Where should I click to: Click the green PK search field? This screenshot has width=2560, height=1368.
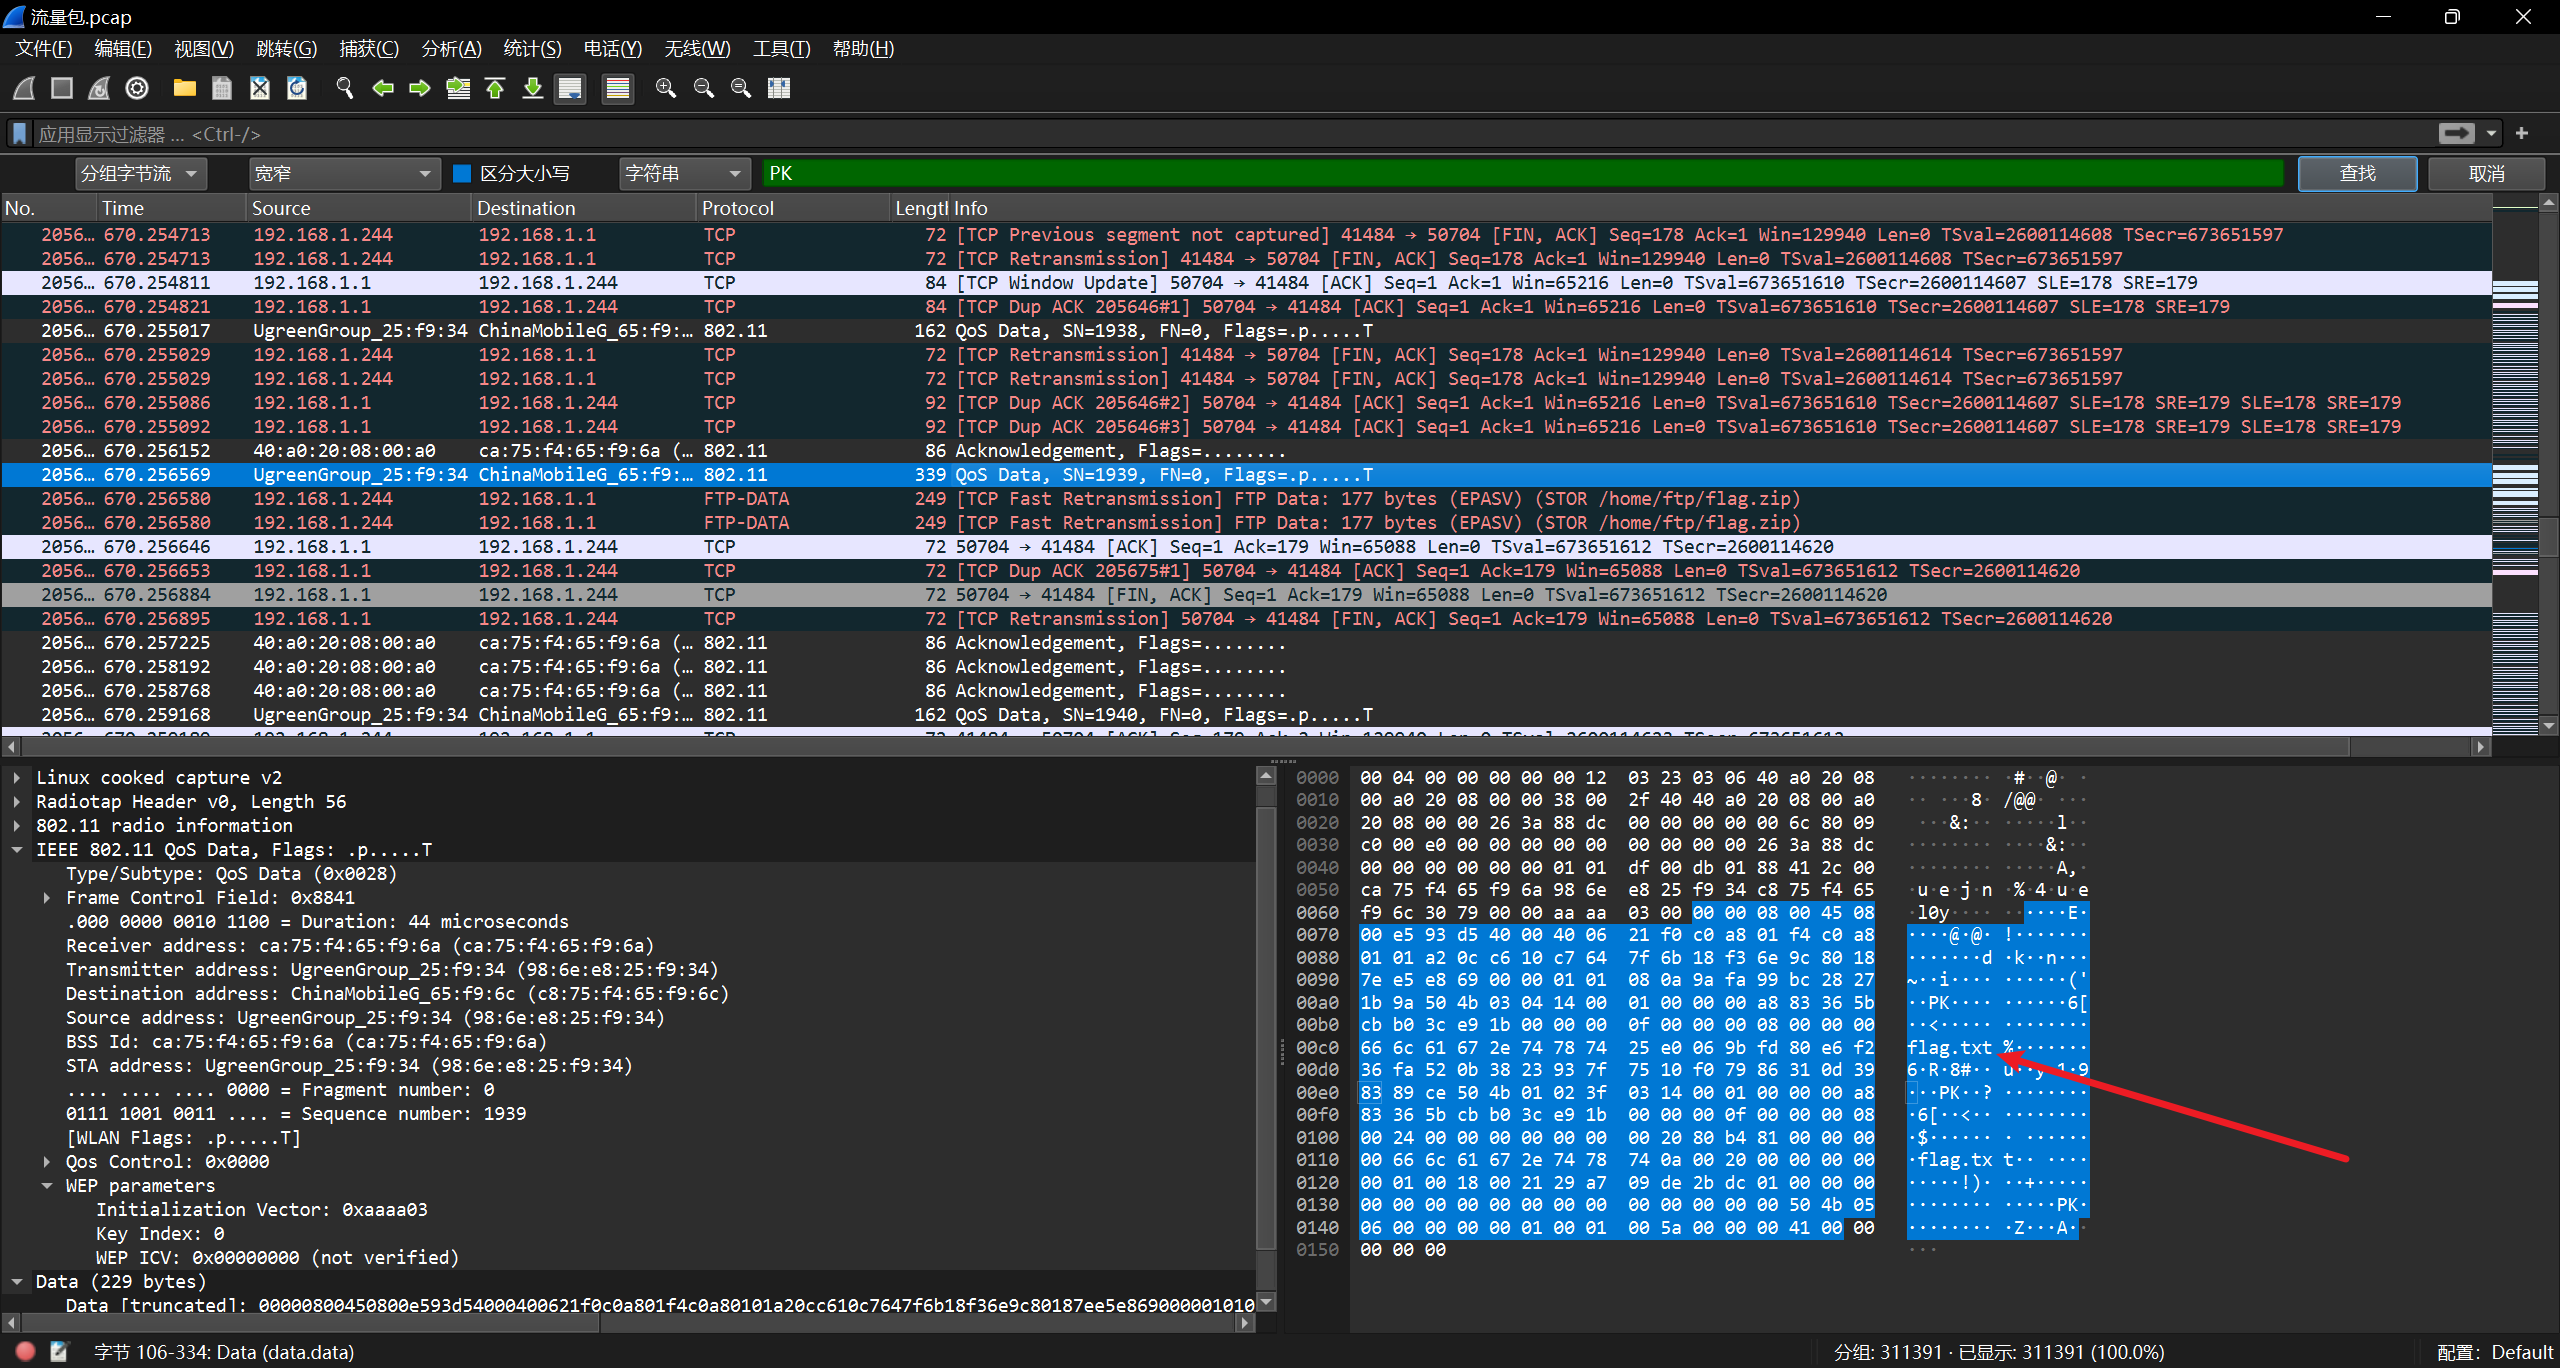(x=1520, y=174)
